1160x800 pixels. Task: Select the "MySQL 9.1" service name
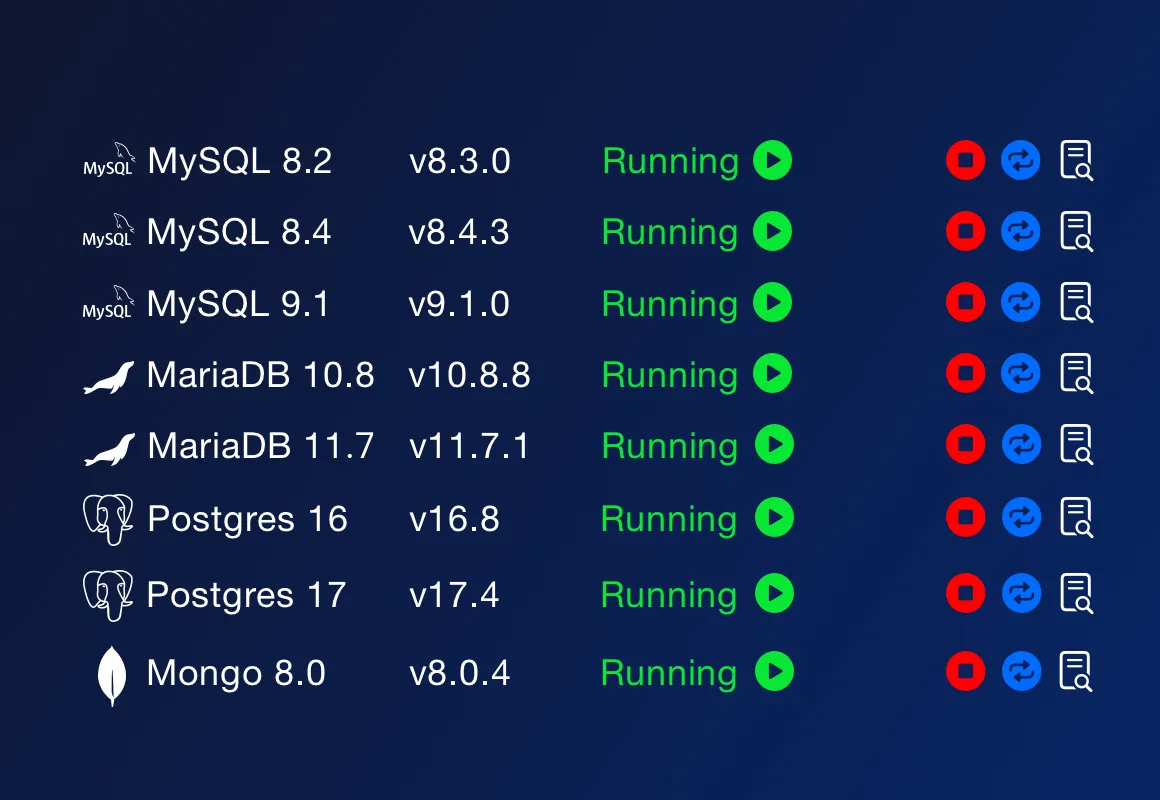click(238, 303)
